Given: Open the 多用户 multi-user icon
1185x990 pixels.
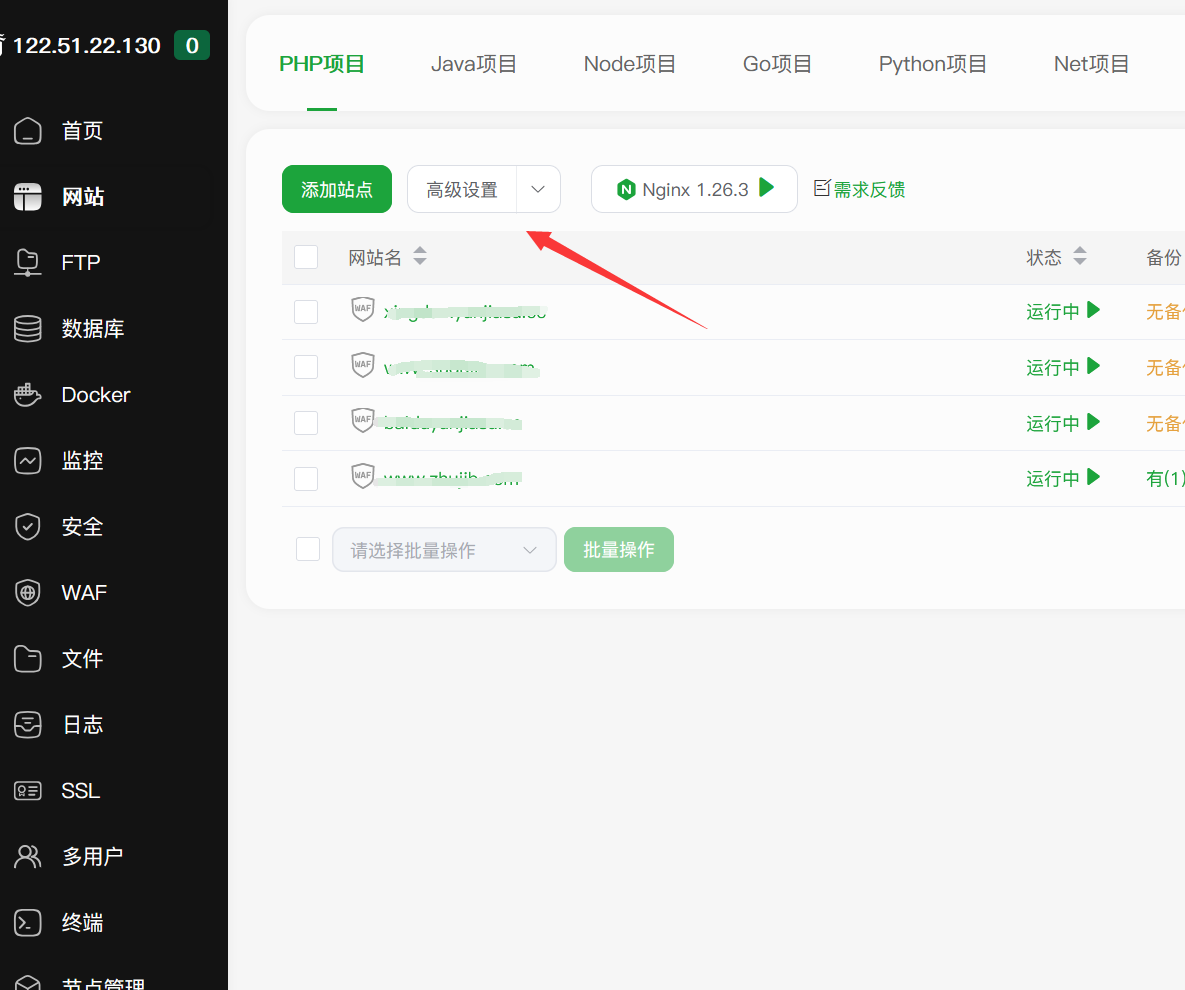Looking at the screenshot, I should (x=28, y=856).
